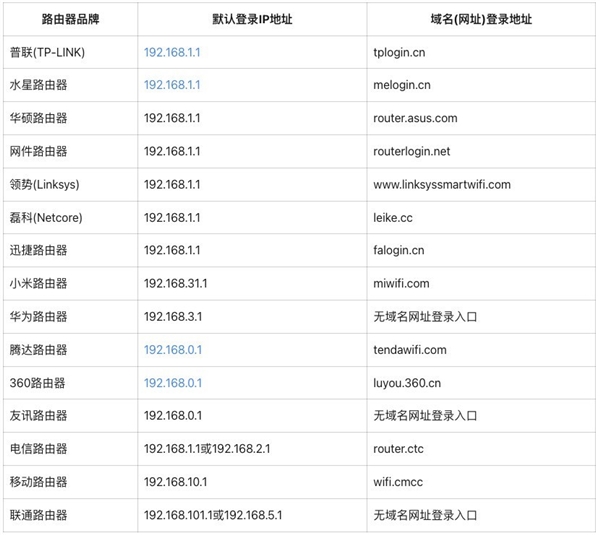Click the routerlogin.net address
This screenshot has height=535, width=600.
pos(411,151)
